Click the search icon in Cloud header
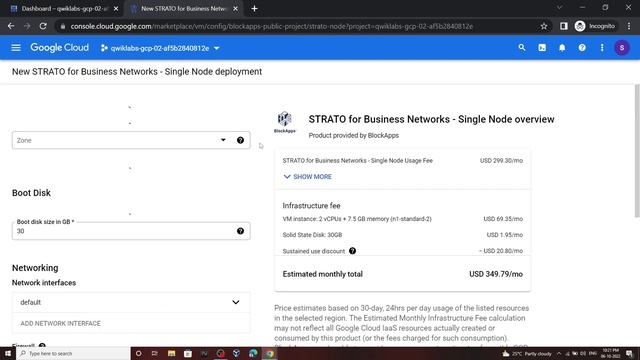Image resolution: width=640 pixels, height=360 pixels. tap(522, 48)
